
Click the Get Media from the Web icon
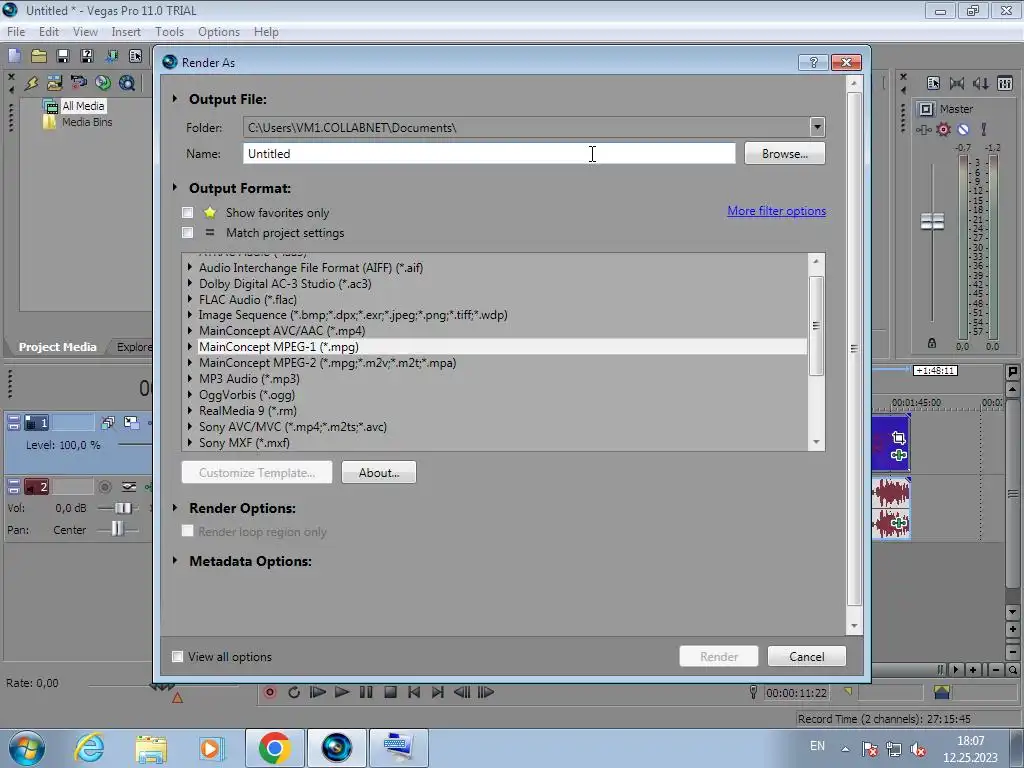click(x=127, y=83)
